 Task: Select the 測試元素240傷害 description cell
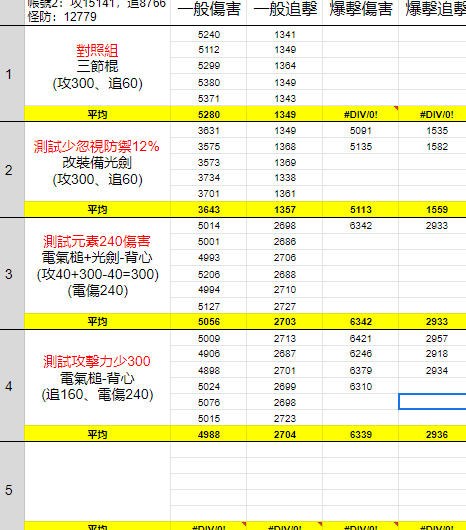pos(97,266)
